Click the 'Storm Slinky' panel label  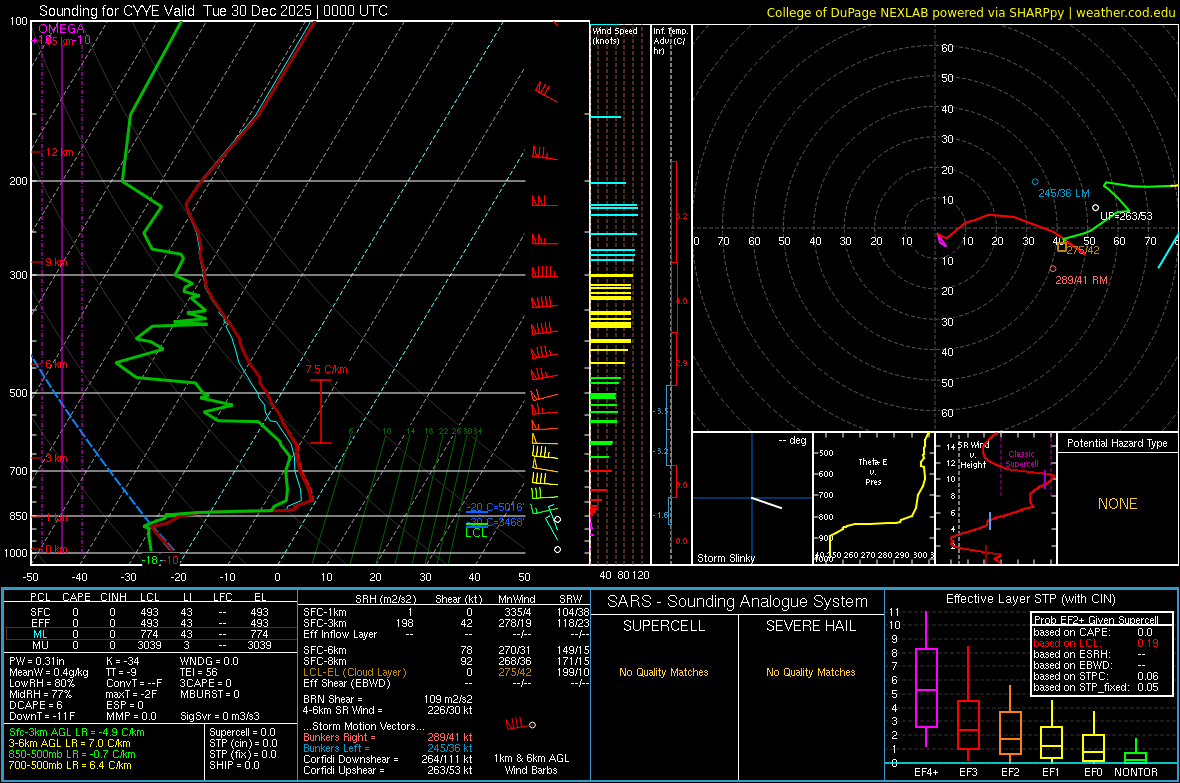(725, 558)
